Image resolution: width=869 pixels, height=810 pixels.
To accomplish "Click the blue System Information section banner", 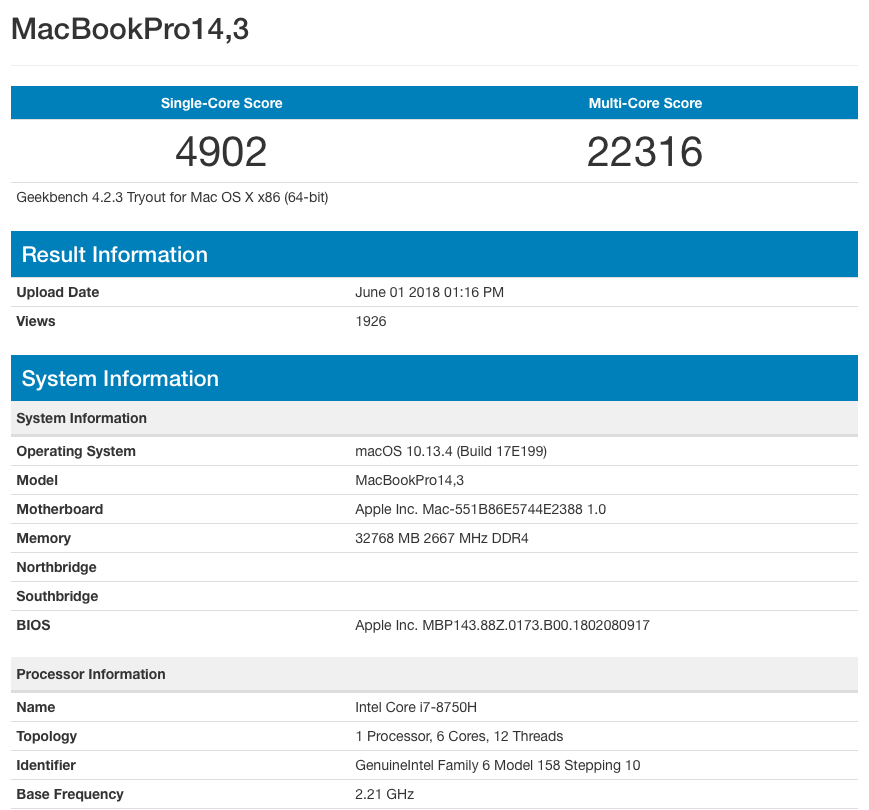I will click(434, 378).
